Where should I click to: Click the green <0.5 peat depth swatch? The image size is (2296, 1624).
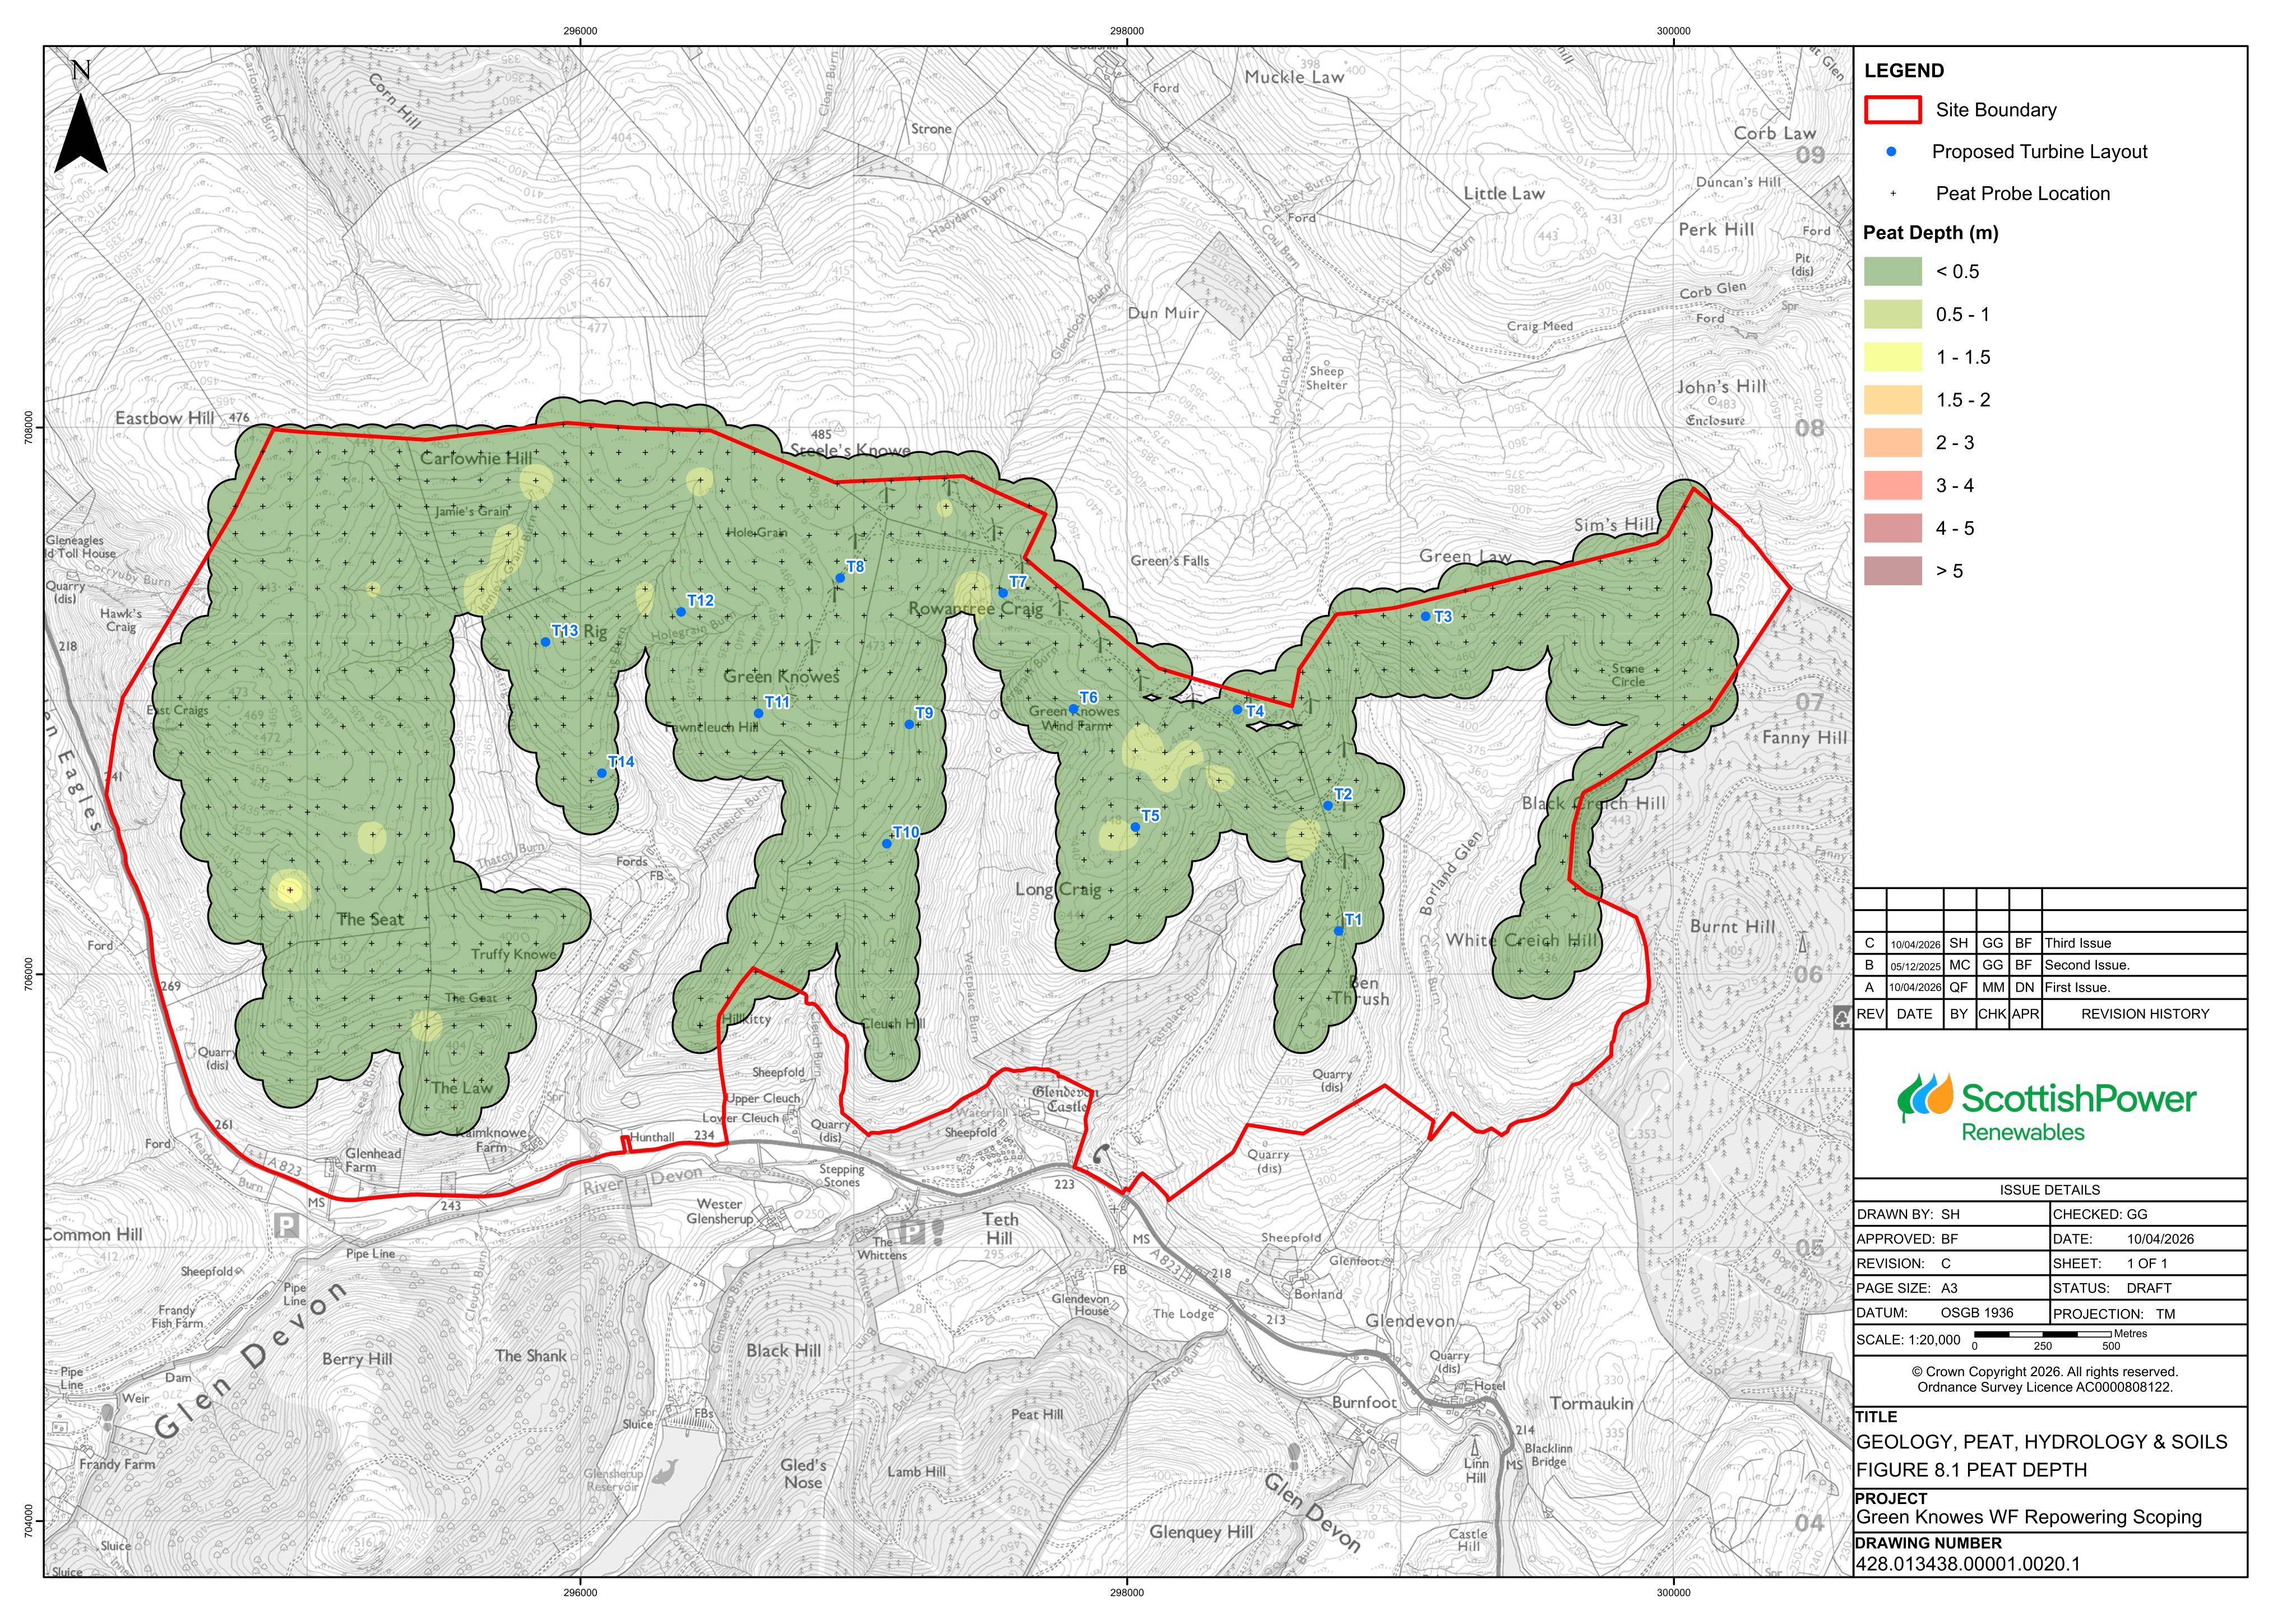1892,271
